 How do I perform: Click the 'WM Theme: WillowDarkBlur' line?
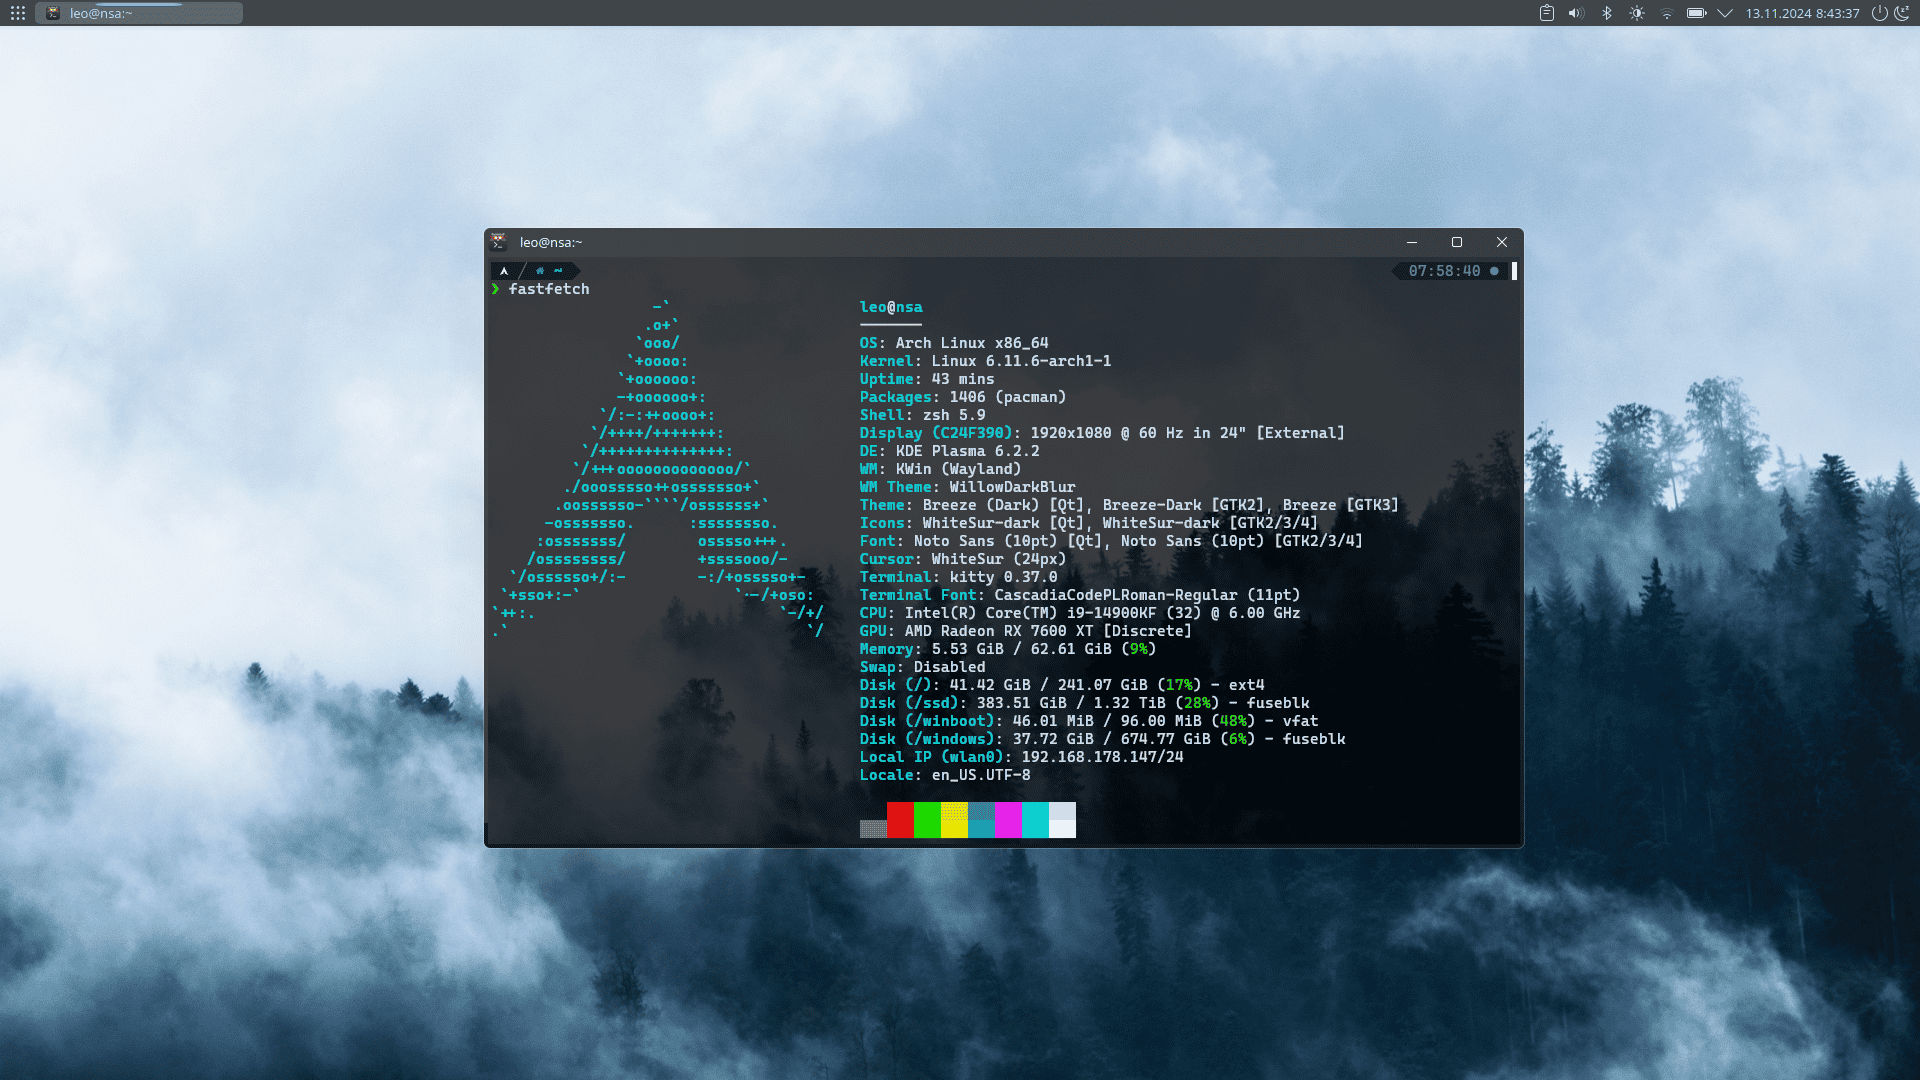967,487
